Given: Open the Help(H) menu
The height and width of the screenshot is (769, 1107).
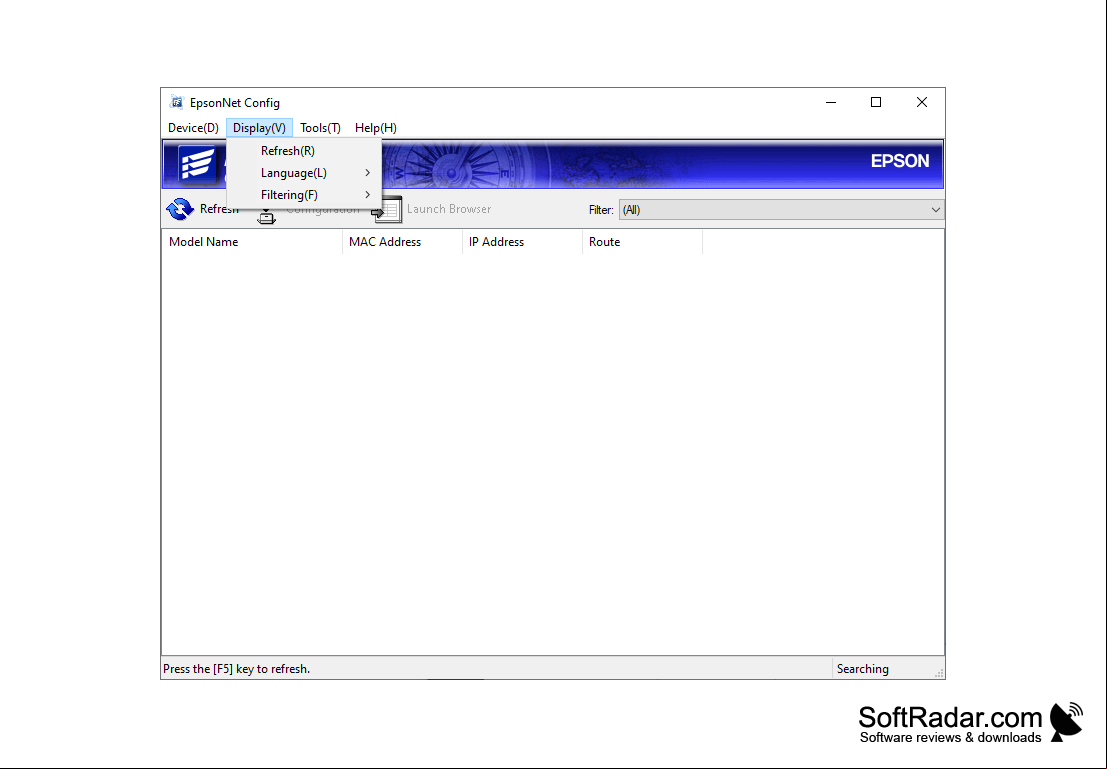Looking at the screenshot, I should (376, 128).
